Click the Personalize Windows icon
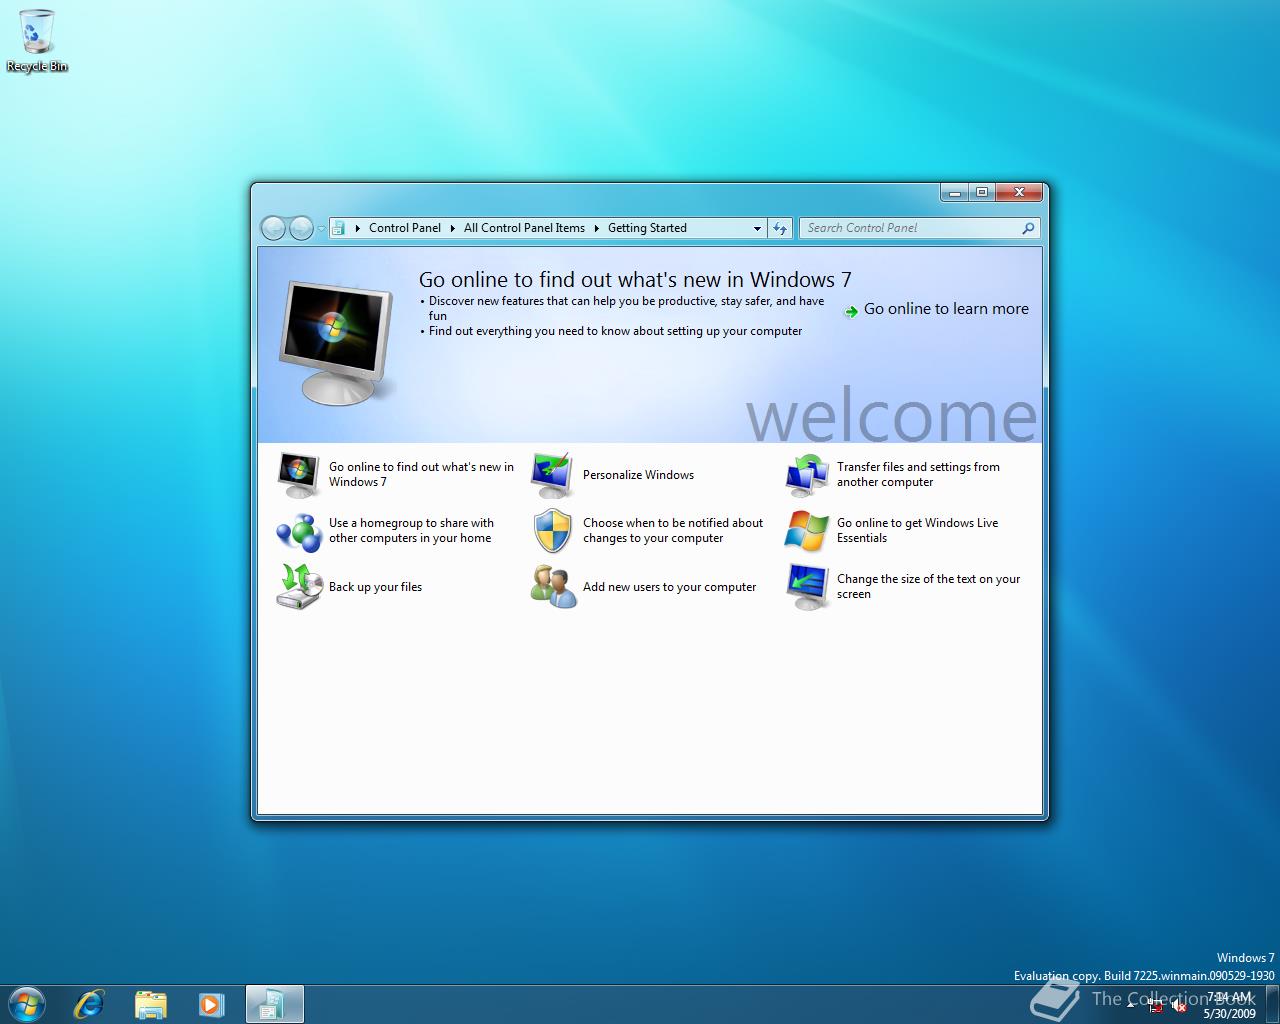Viewport: 1280px width, 1024px height. 552,474
